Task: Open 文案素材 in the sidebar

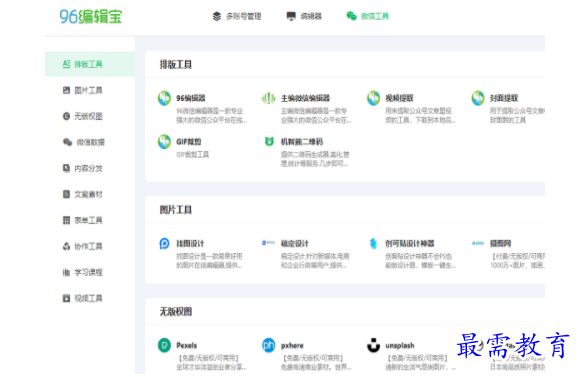Action: [90, 194]
